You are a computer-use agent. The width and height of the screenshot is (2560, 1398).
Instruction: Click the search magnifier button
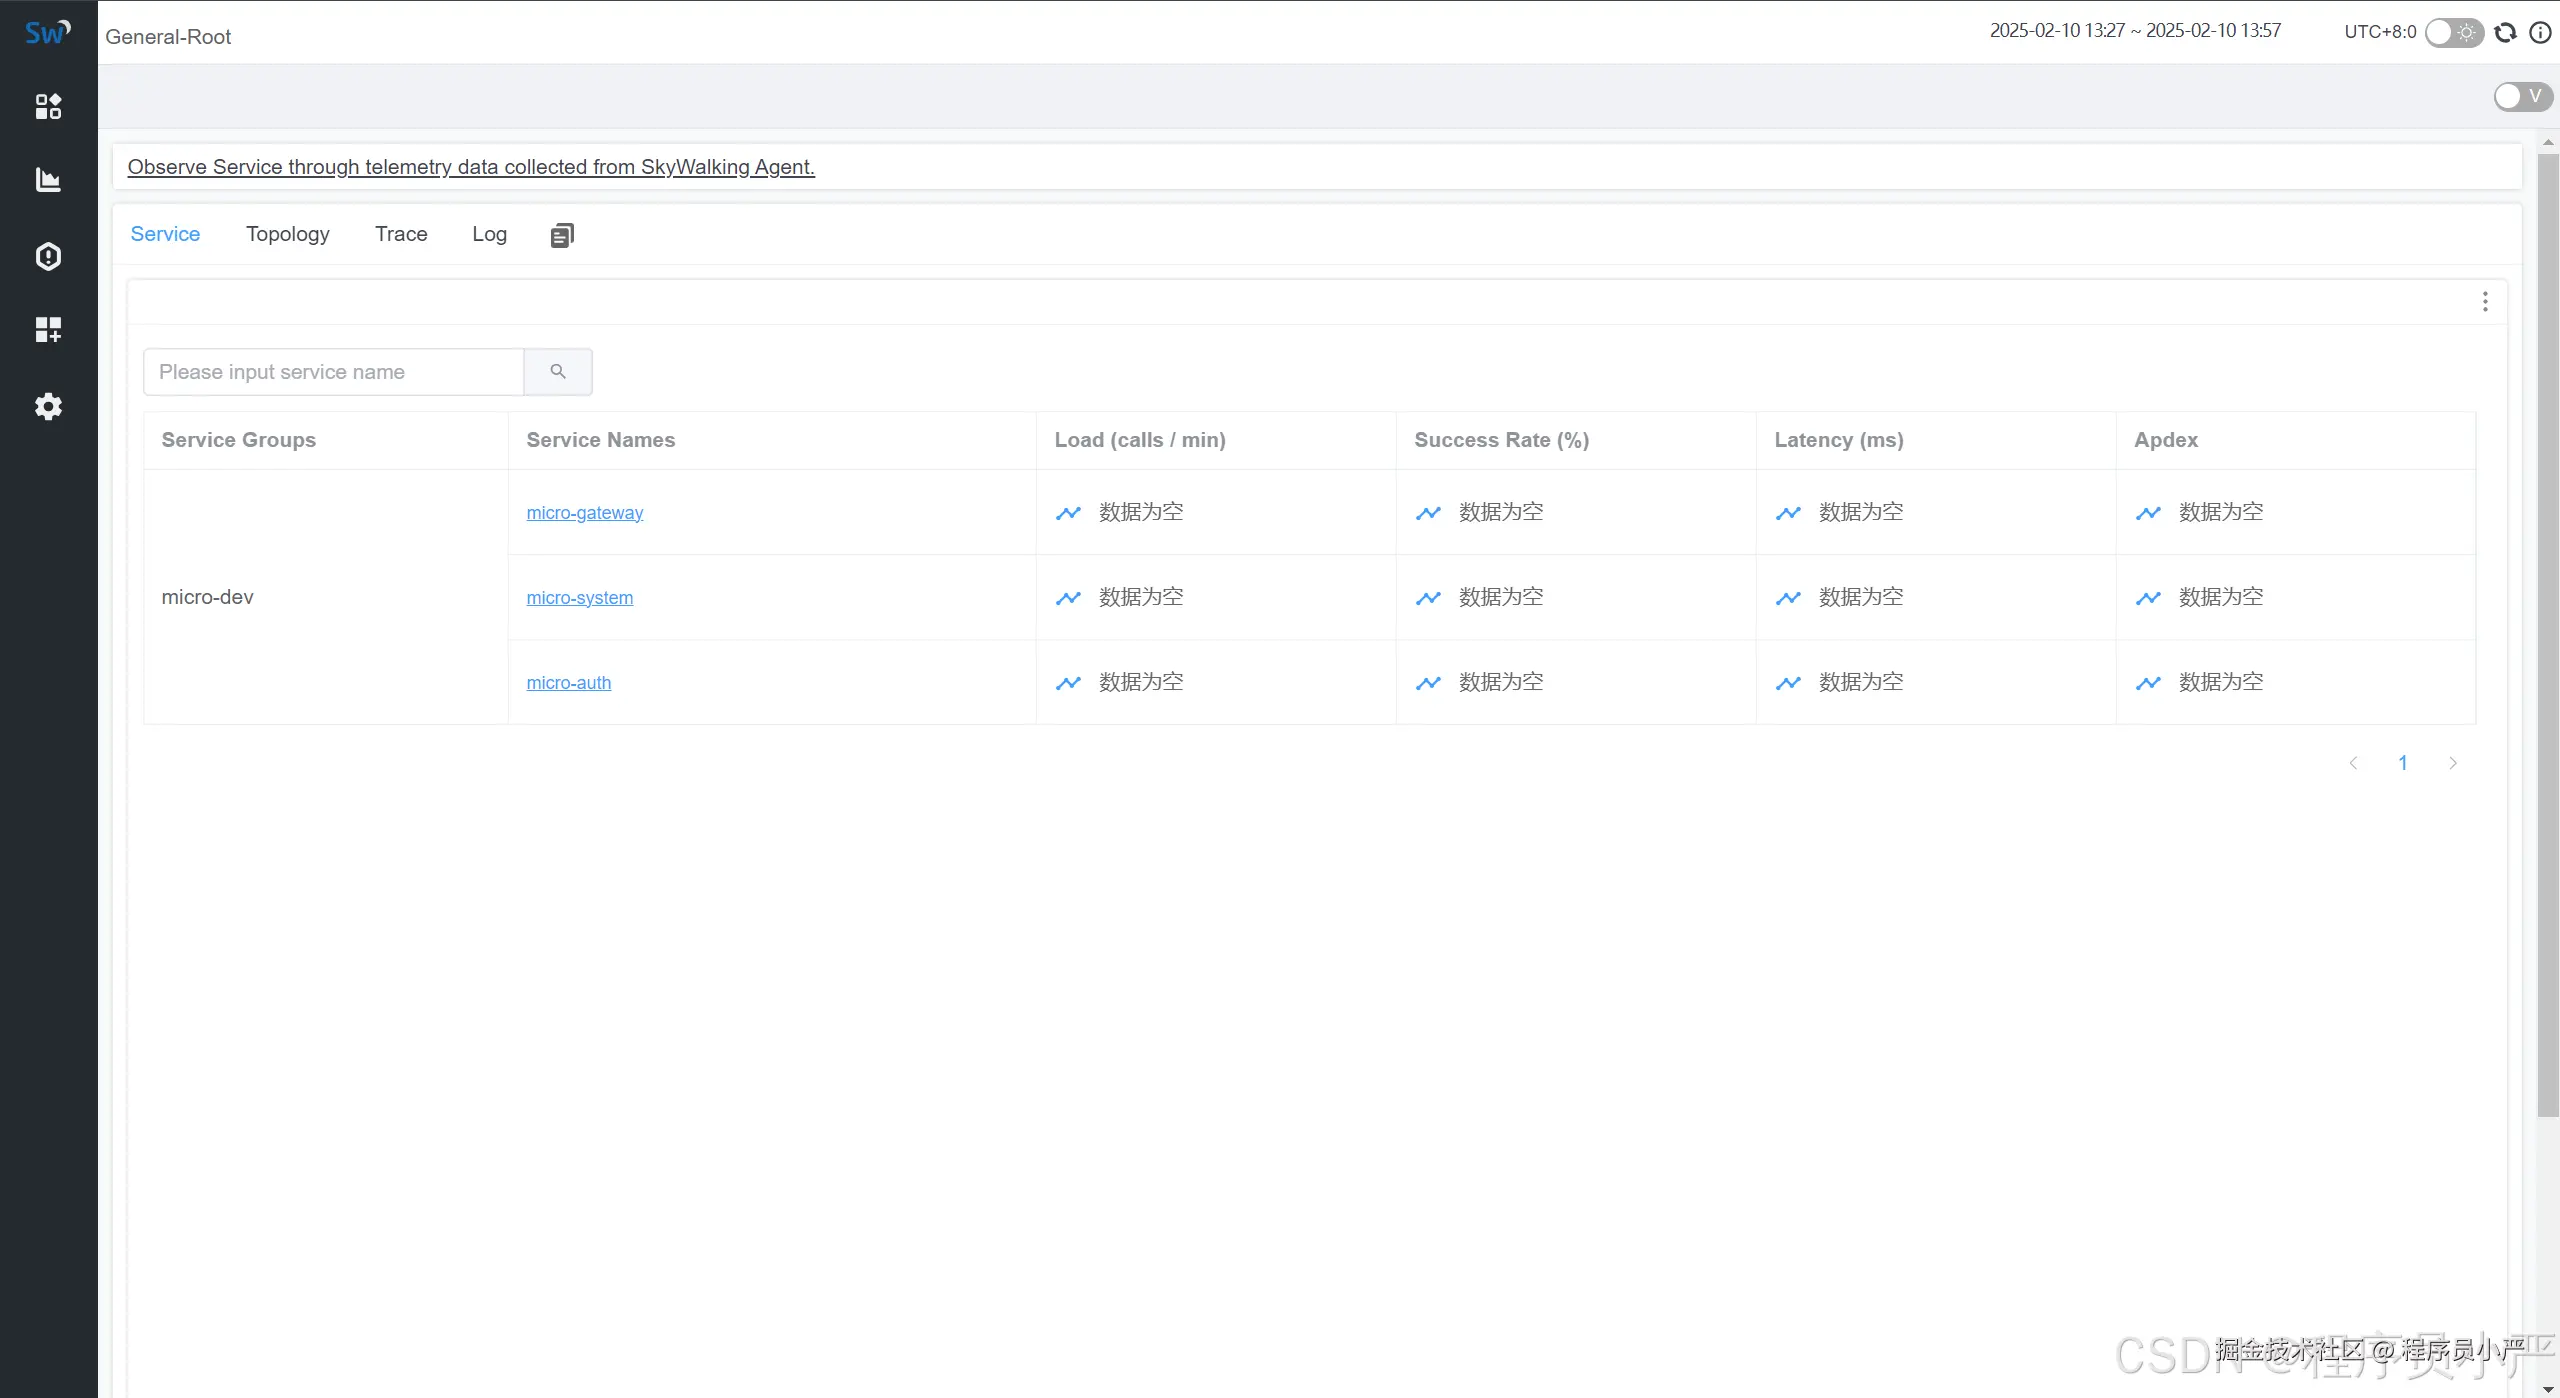click(558, 372)
